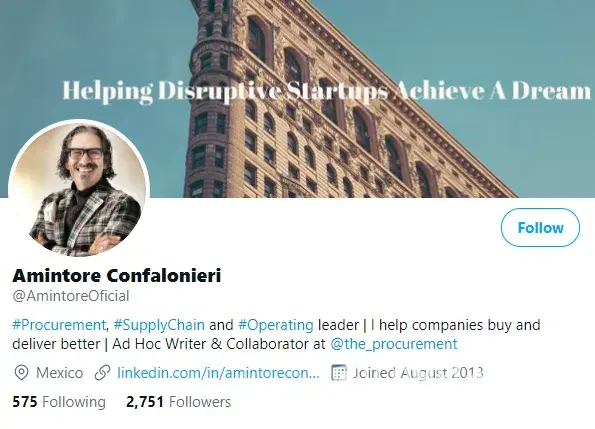
Task: View the 2,751 Followers list
Action: (x=178, y=402)
